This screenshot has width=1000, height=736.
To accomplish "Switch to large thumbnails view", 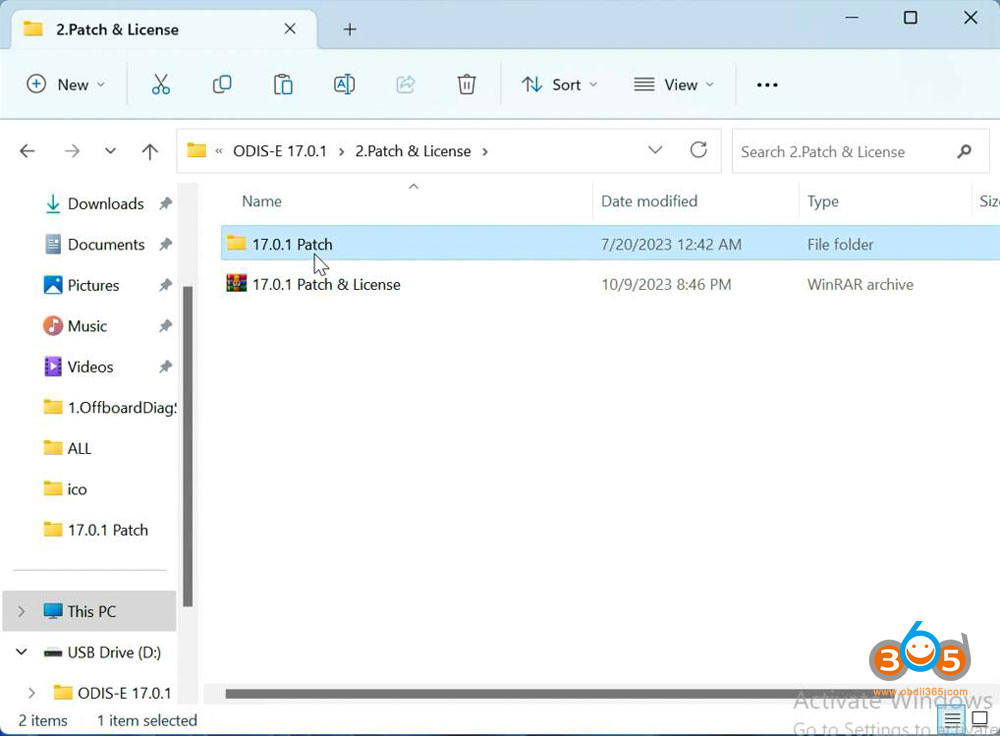I will tap(980, 718).
